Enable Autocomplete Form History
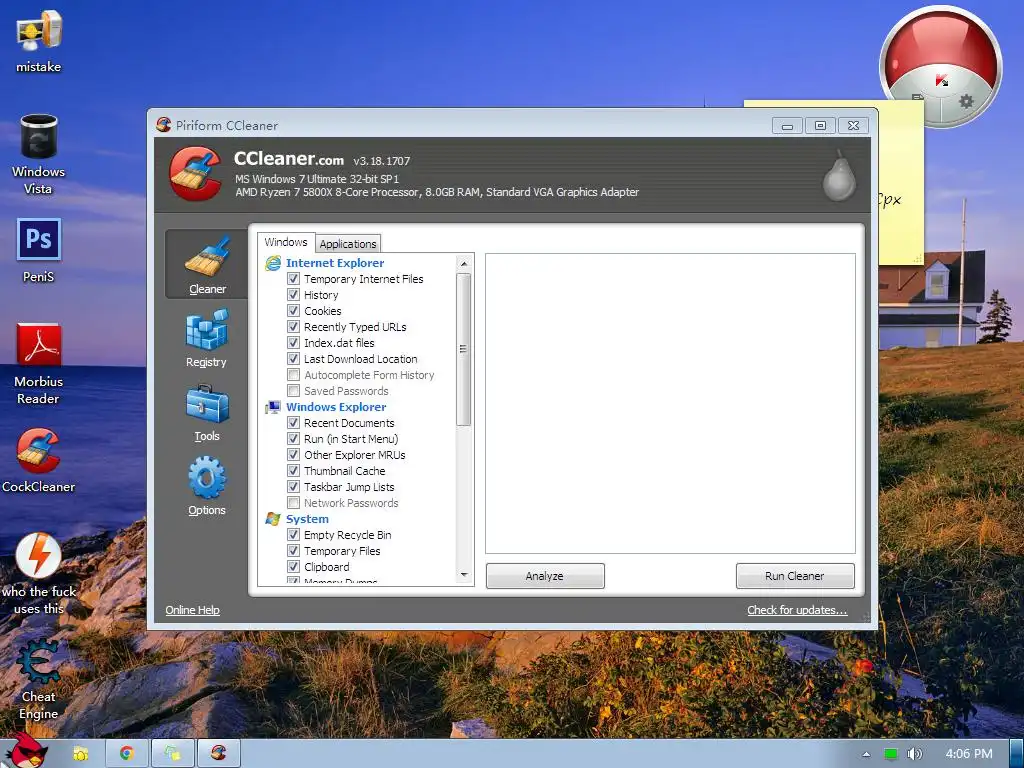This screenshot has height=768, width=1024. [293, 375]
